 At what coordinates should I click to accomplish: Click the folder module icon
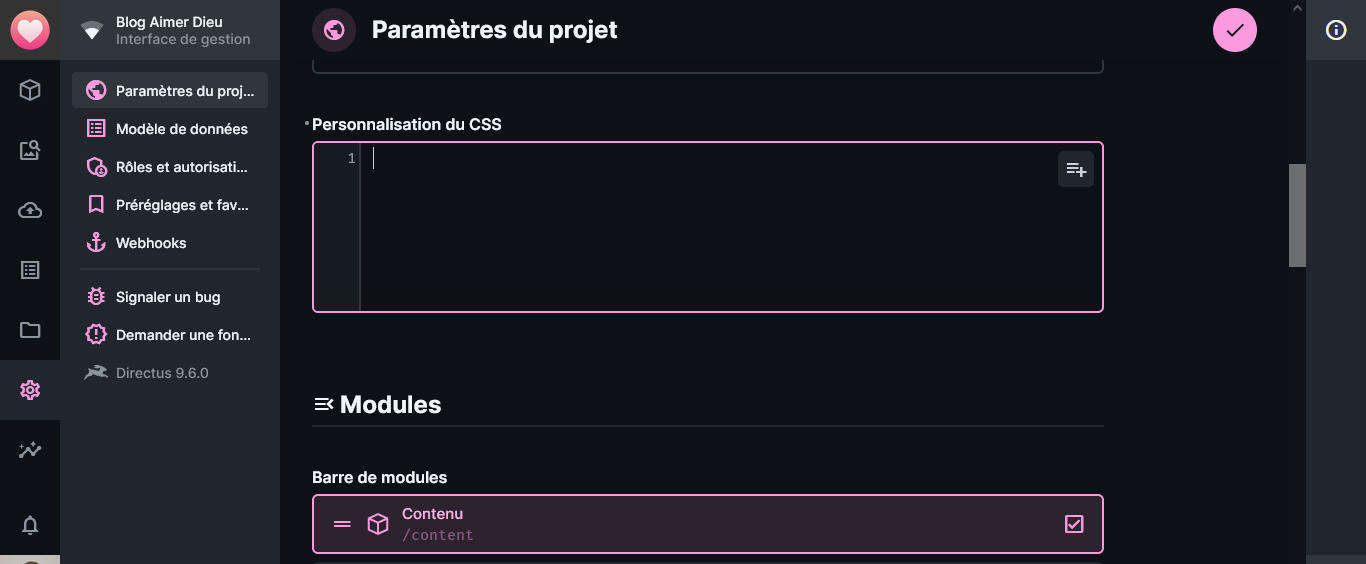[x=30, y=330]
